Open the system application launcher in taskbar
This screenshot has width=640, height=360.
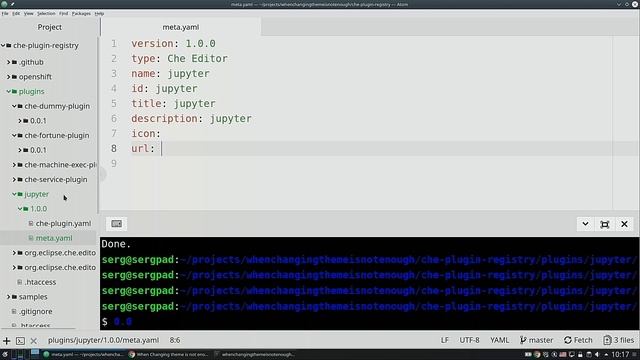coord(5,354)
